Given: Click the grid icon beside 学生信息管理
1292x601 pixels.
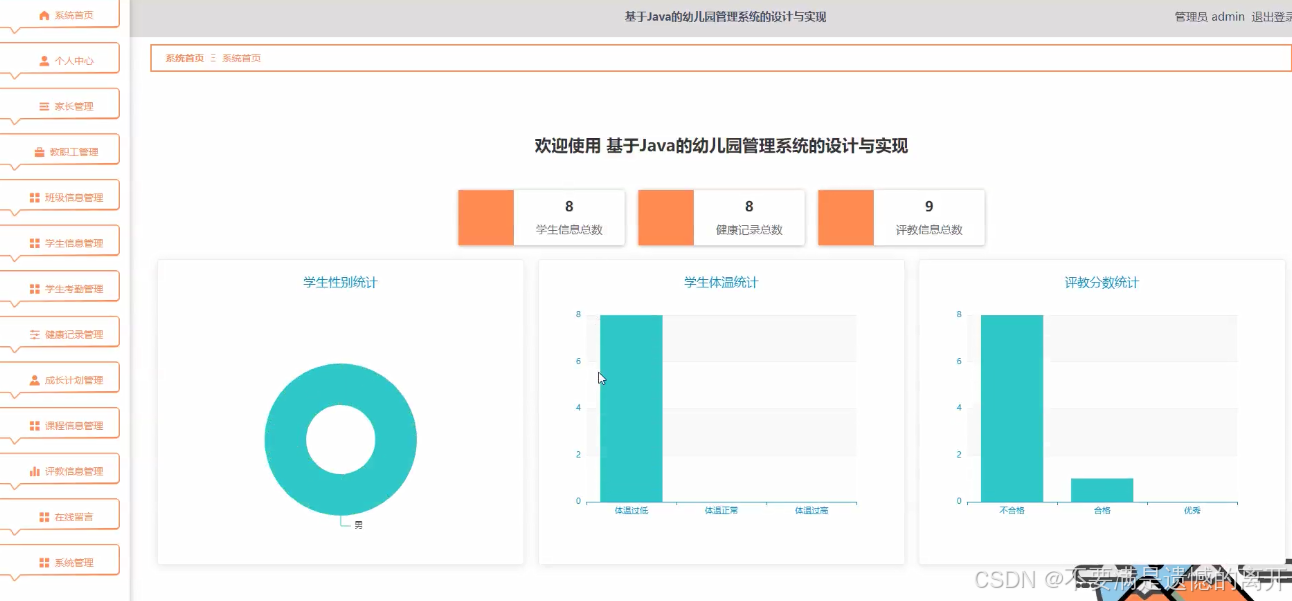Looking at the screenshot, I should tap(35, 243).
